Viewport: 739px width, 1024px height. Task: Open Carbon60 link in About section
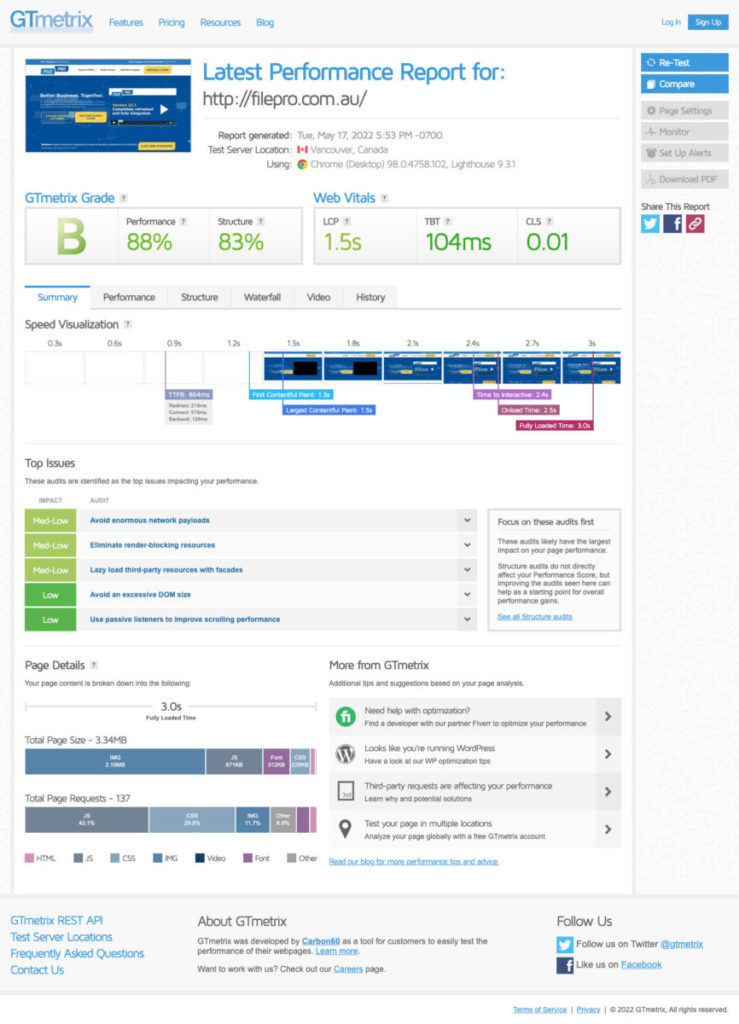(x=321, y=941)
